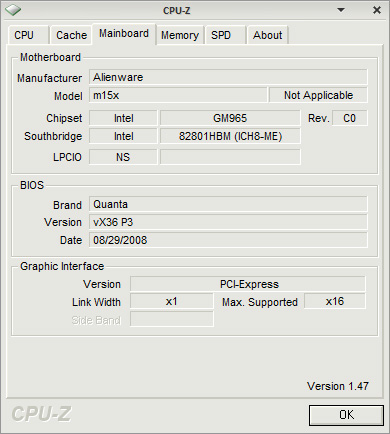Select the Model field showing m15x
Viewport: 390px width, 434px height.
tap(178, 95)
